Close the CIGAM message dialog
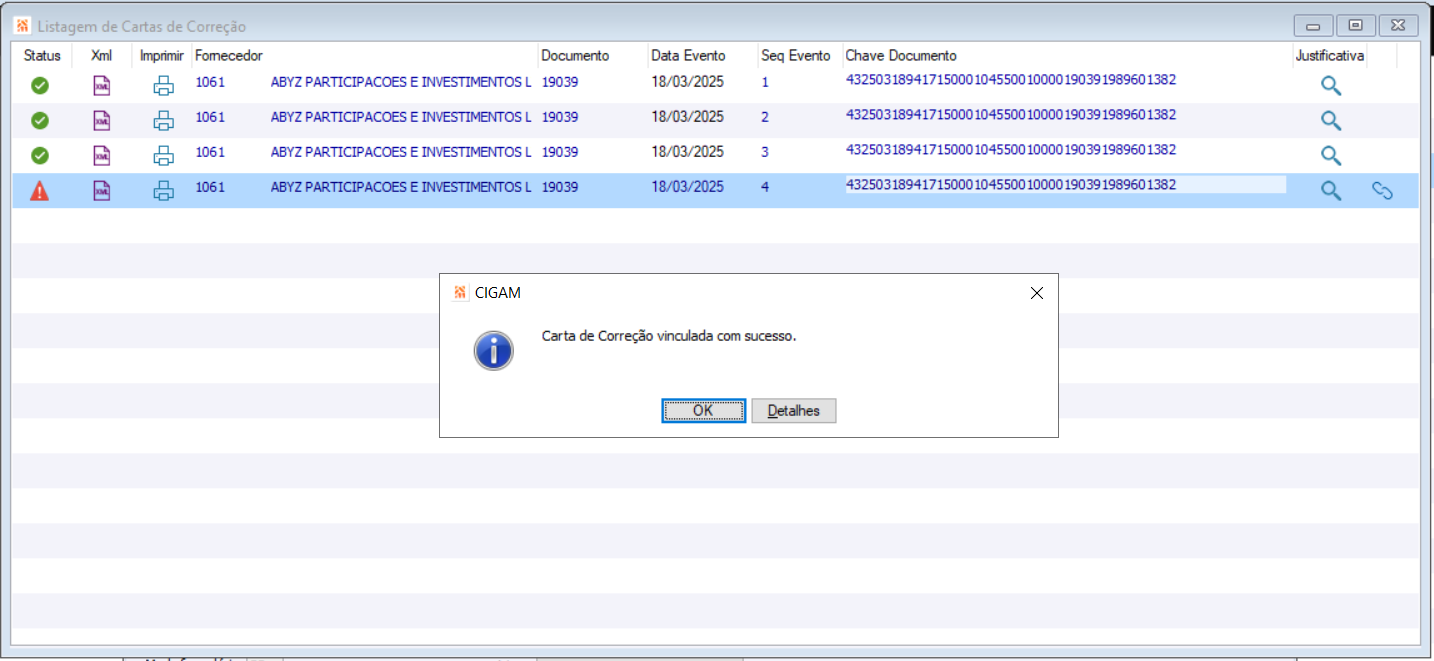 [x=1036, y=293]
